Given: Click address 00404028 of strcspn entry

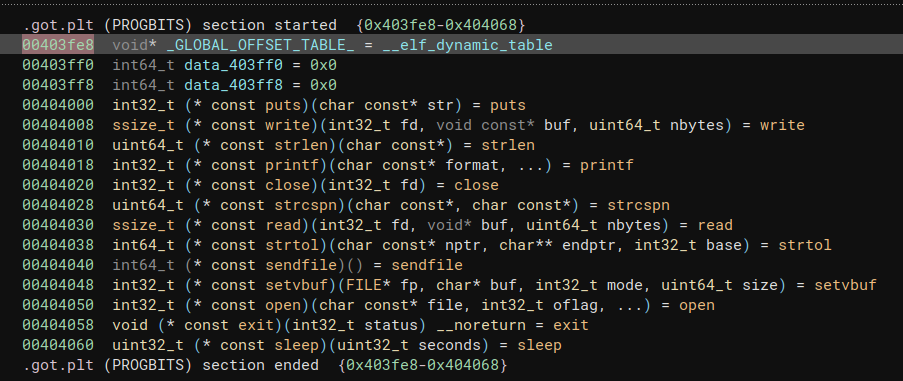Looking at the screenshot, I should 58,205.
